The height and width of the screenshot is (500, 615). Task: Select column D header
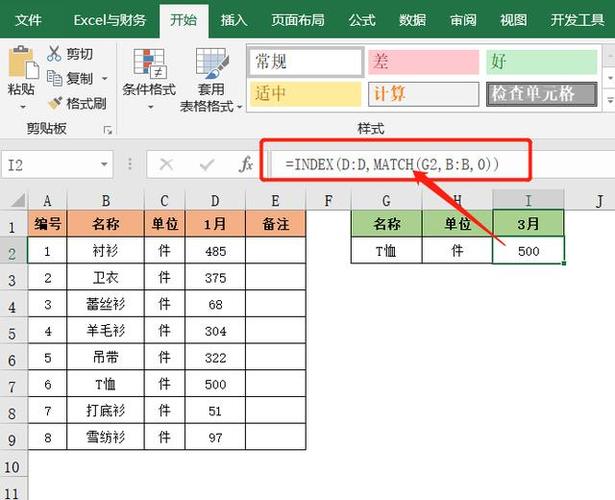click(x=215, y=200)
